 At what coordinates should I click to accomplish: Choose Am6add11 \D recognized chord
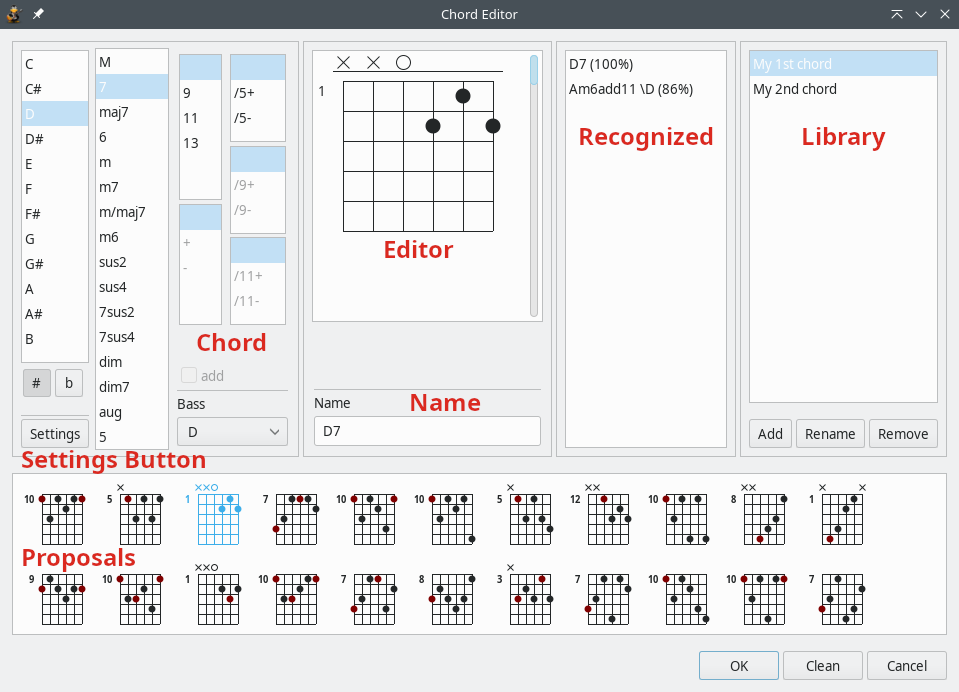(631, 89)
